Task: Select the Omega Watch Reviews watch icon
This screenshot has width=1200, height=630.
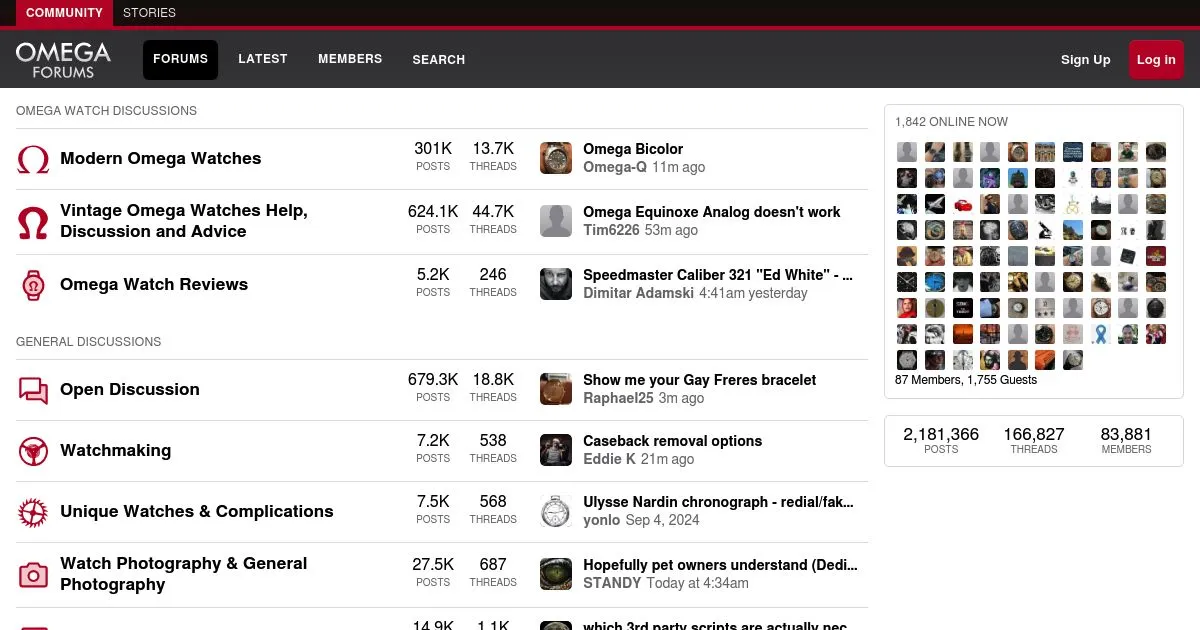Action: coord(33,285)
